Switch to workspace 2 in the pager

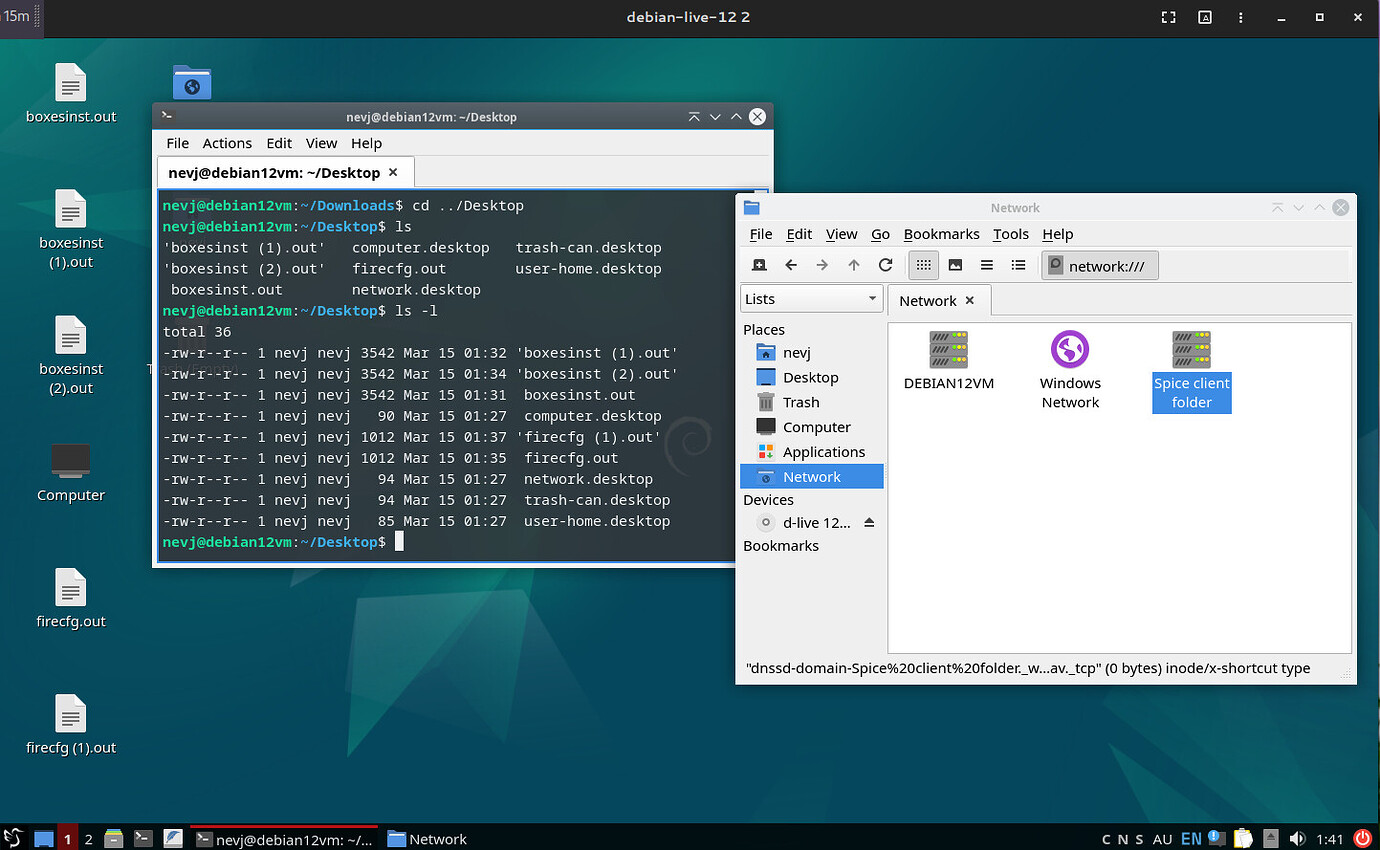88,838
